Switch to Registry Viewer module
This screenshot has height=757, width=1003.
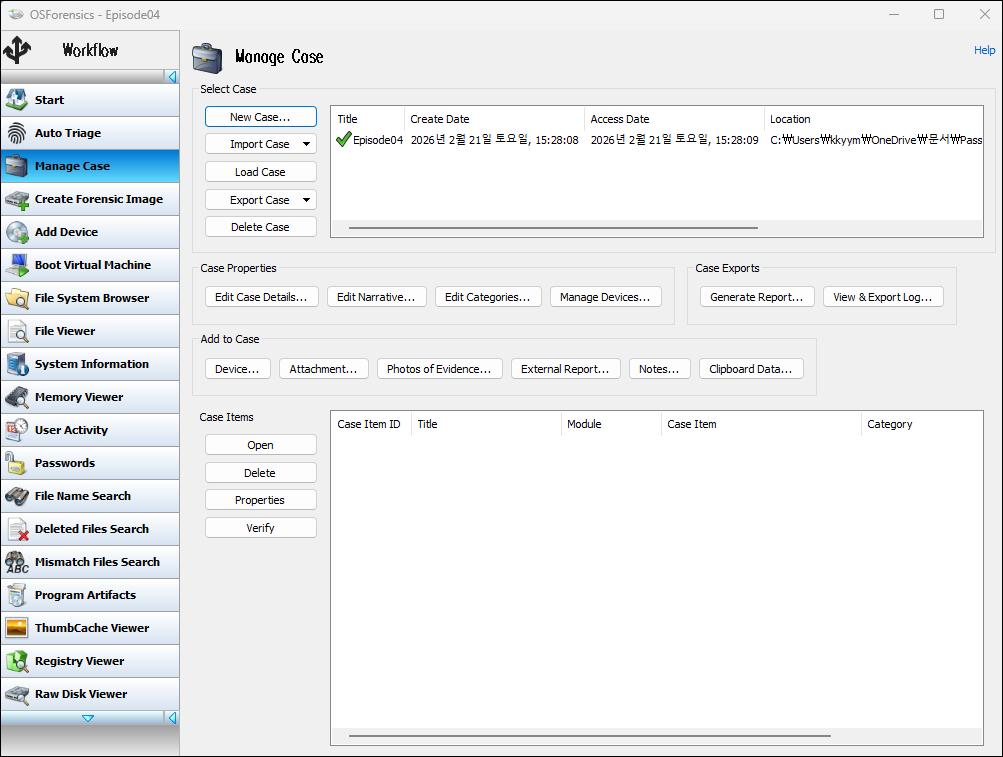[90, 661]
